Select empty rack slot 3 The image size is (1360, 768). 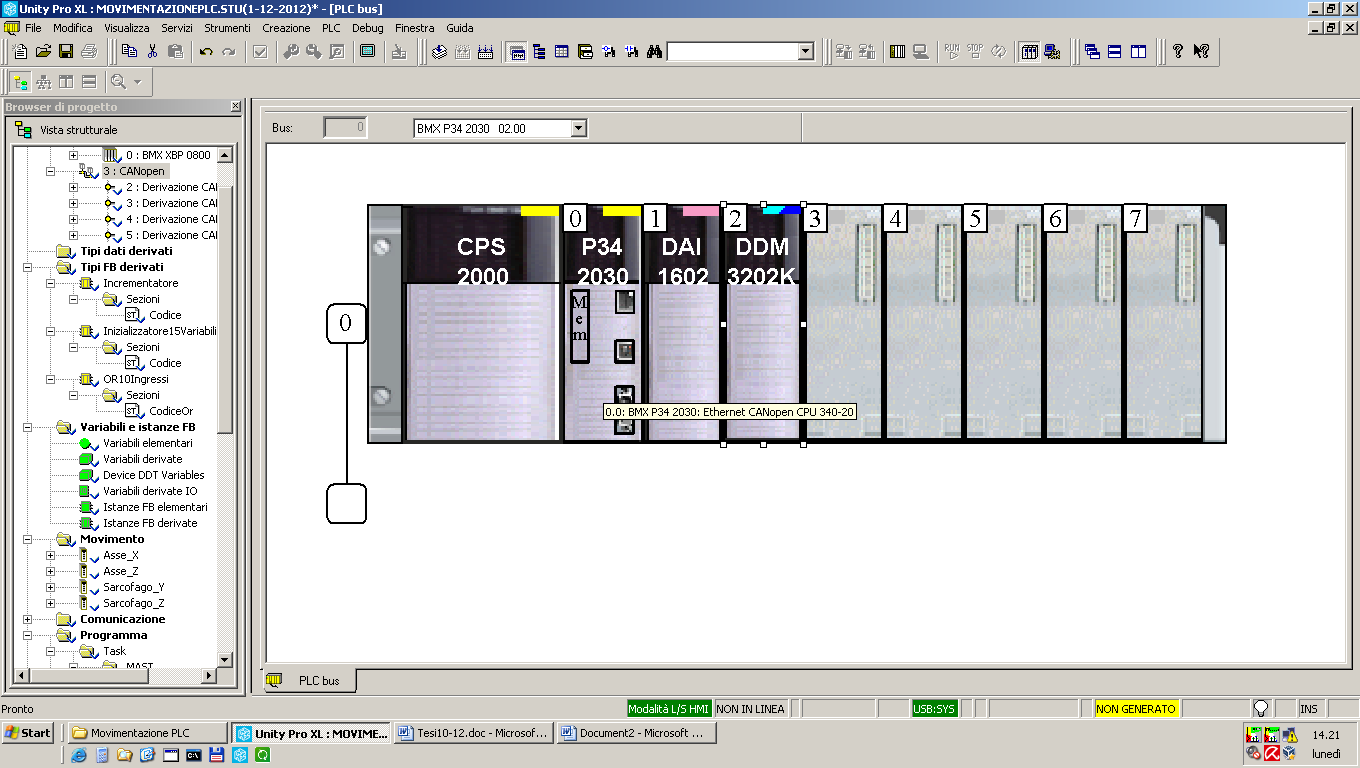843,323
